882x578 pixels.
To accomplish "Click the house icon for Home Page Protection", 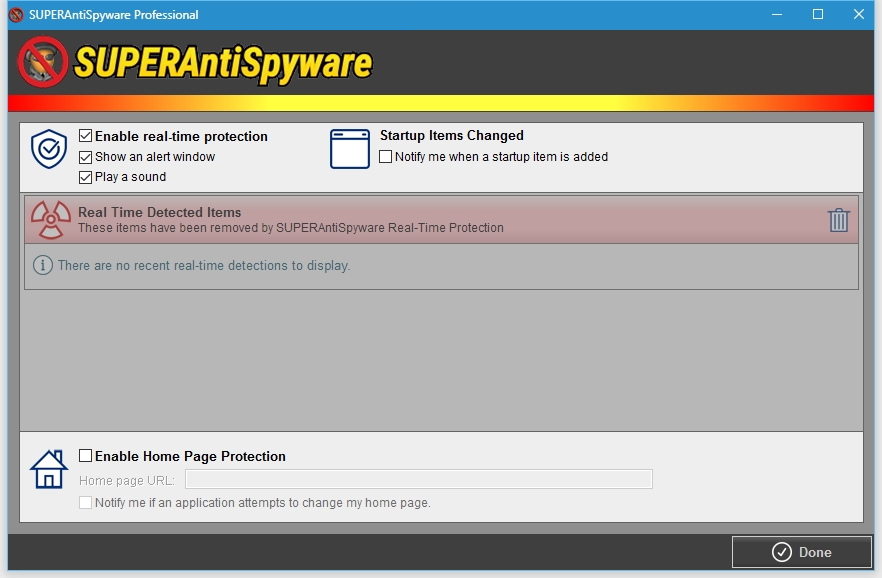I will [x=49, y=468].
